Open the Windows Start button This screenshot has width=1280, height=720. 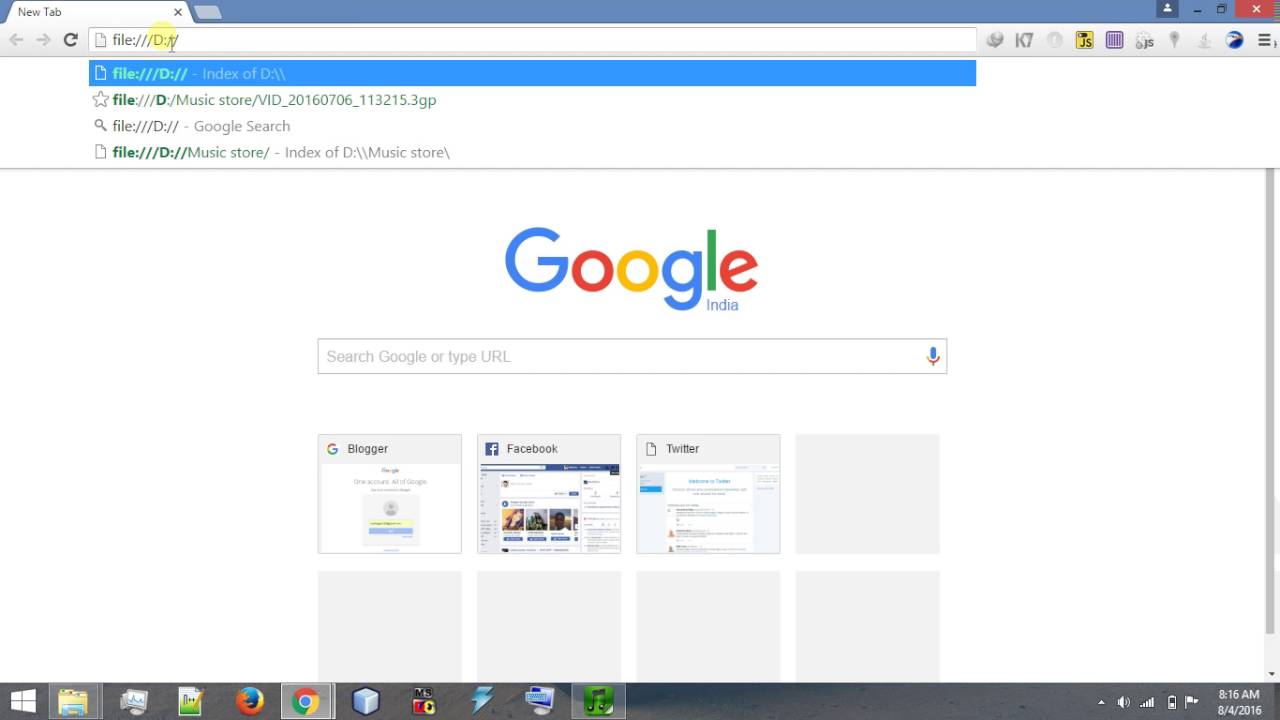(23, 701)
